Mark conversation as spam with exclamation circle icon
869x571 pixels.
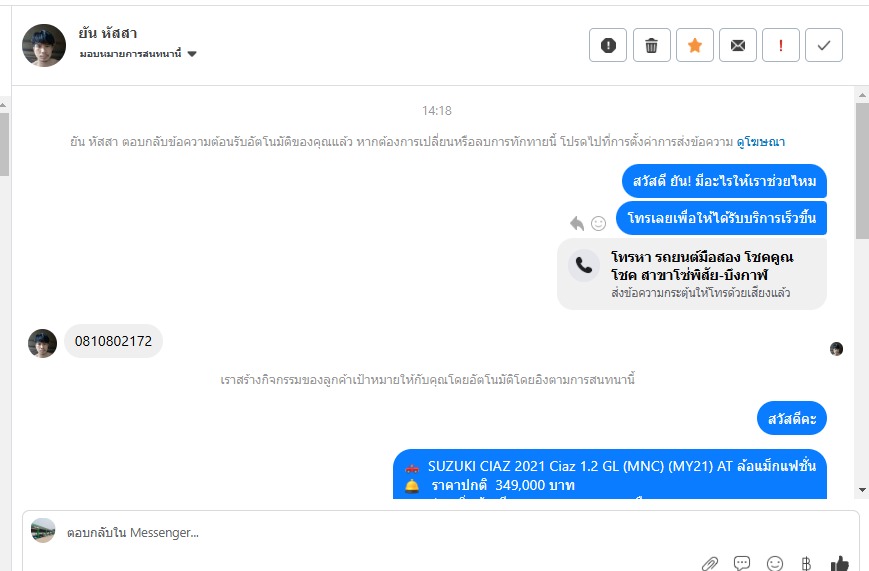[608, 45]
